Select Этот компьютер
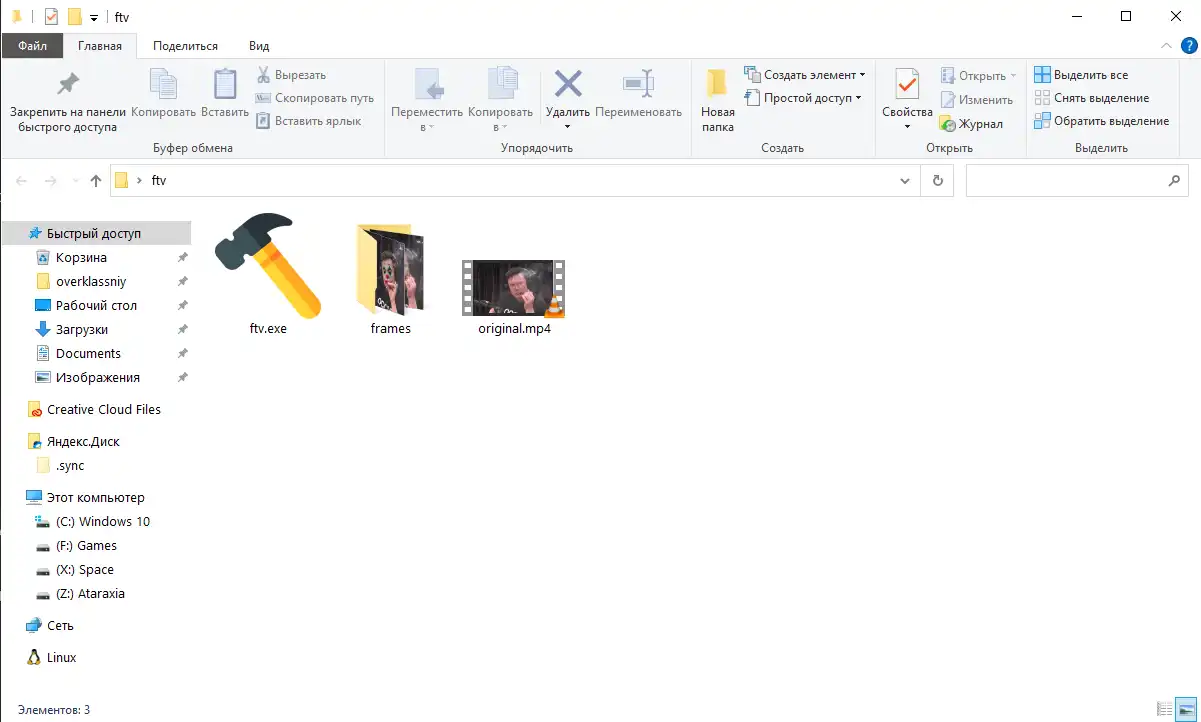Image resolution: width=1201 pixels, height=722 pixels. [x=96, y=497]
